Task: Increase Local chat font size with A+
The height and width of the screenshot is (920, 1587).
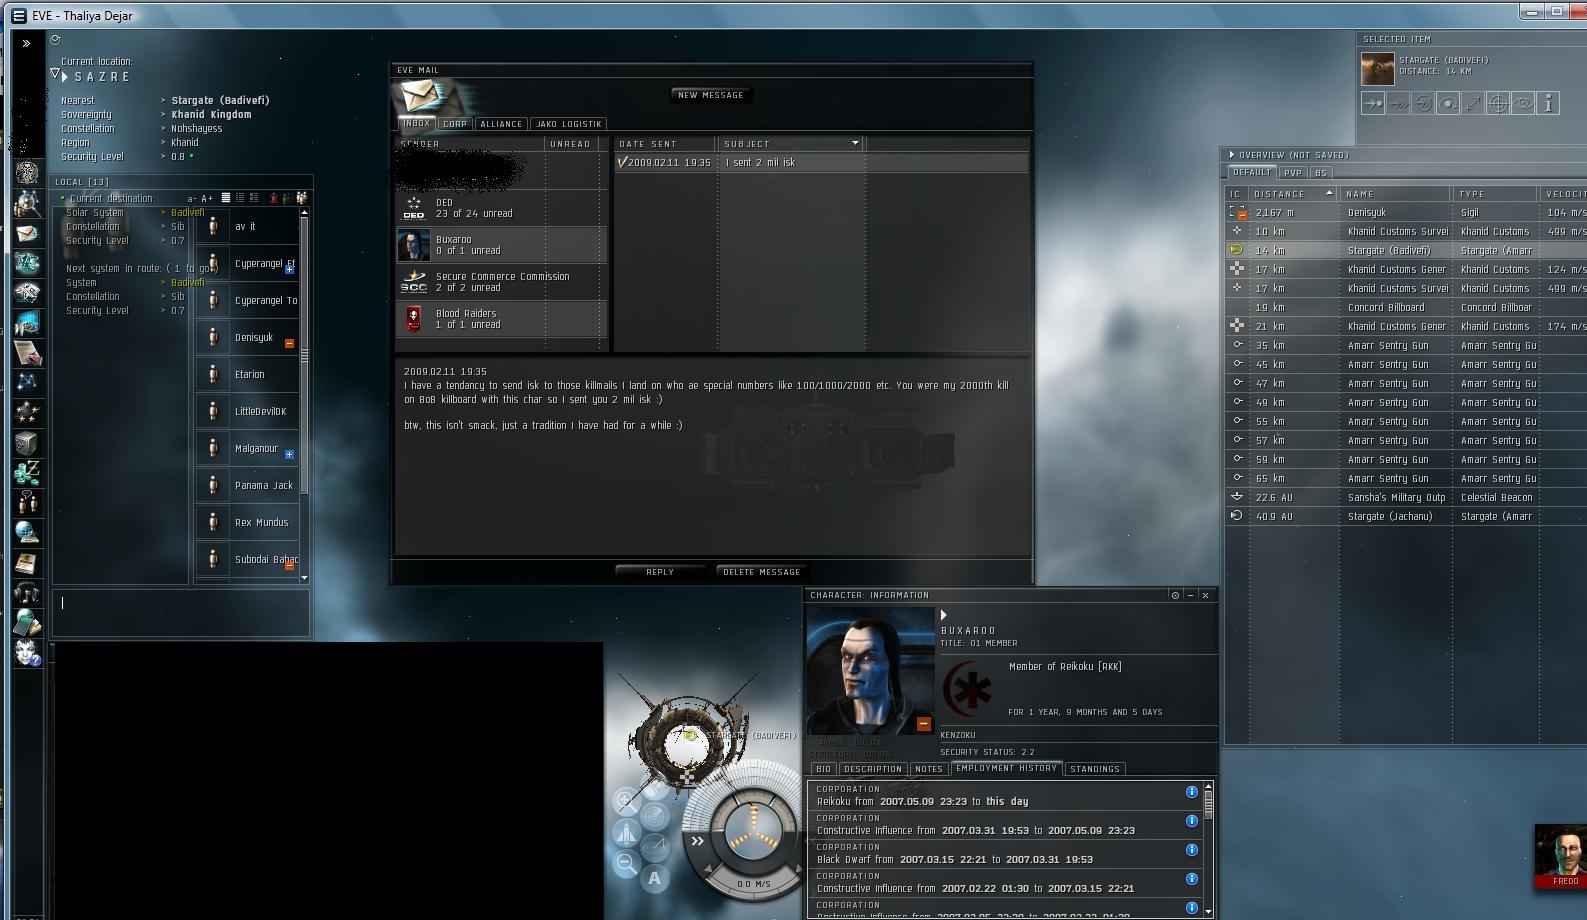Action: (x=207, y=198)
